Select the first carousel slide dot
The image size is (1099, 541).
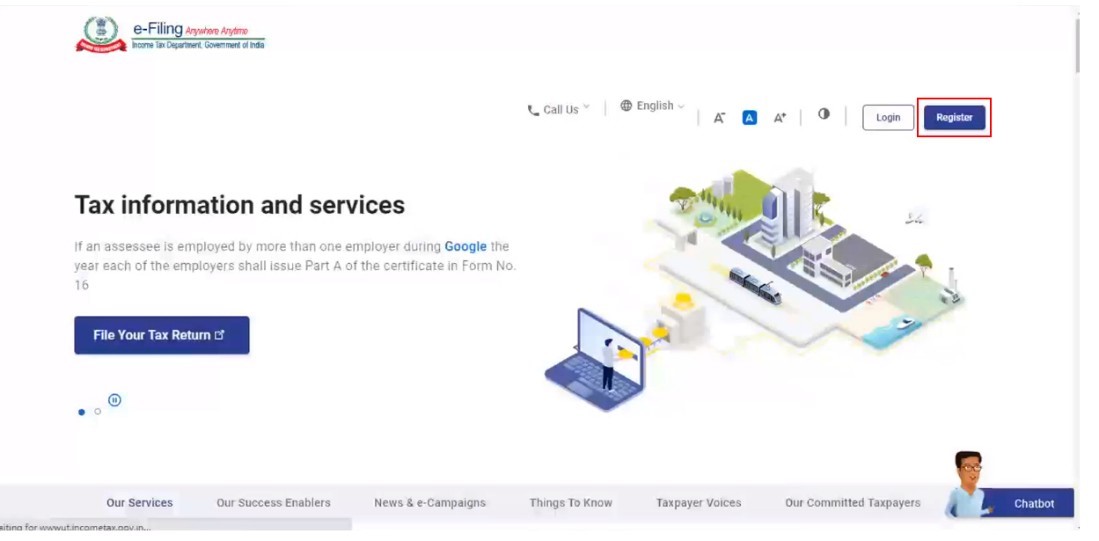point(82,412)
